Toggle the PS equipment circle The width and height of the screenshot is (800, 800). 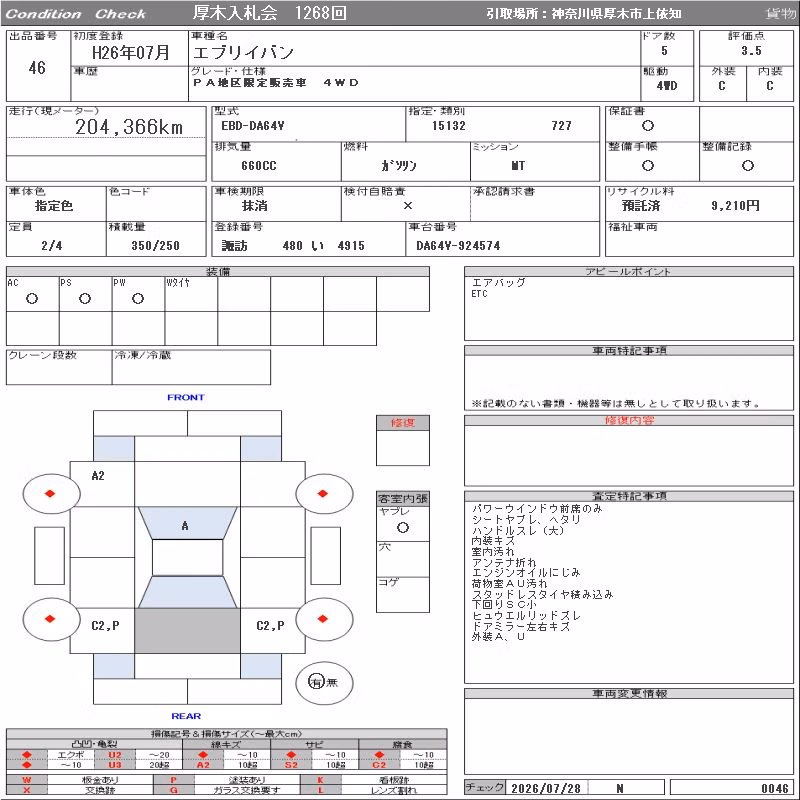pos(85,298)
